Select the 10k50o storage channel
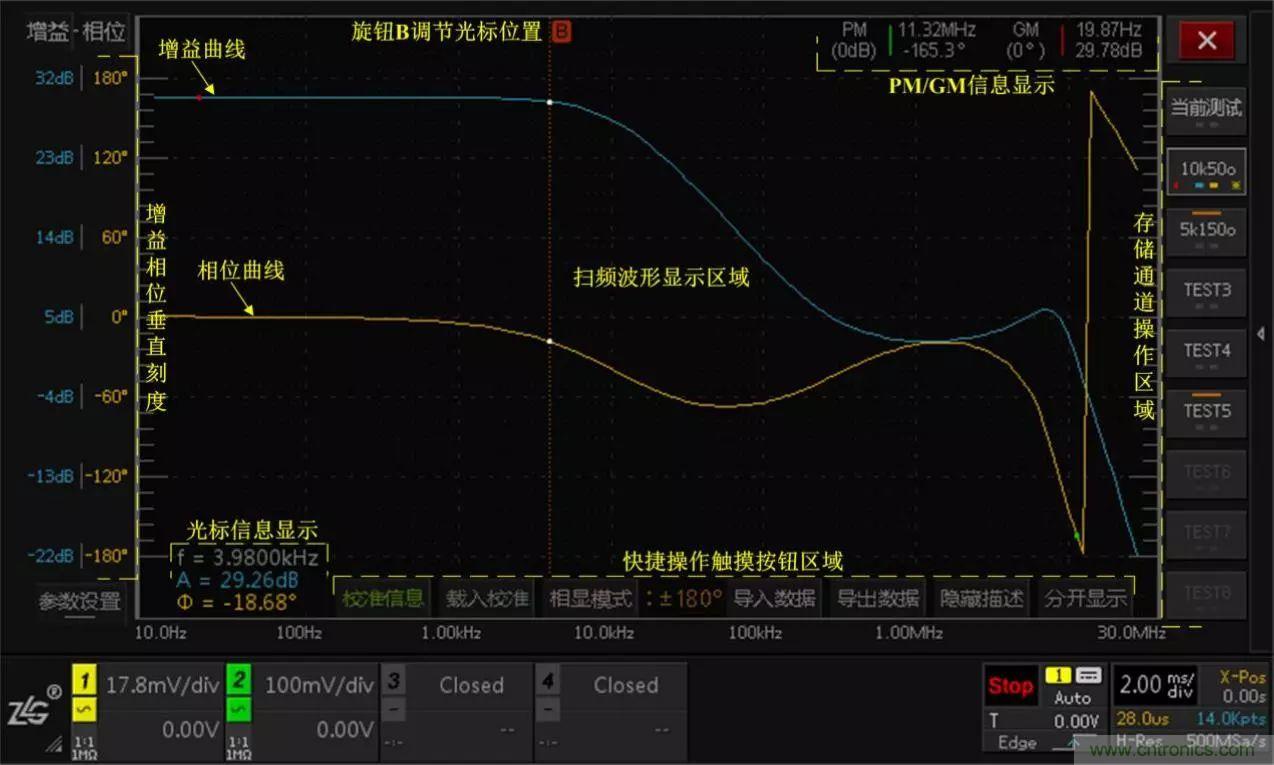Screen dimensions: 1274x765 point(1206,170)
